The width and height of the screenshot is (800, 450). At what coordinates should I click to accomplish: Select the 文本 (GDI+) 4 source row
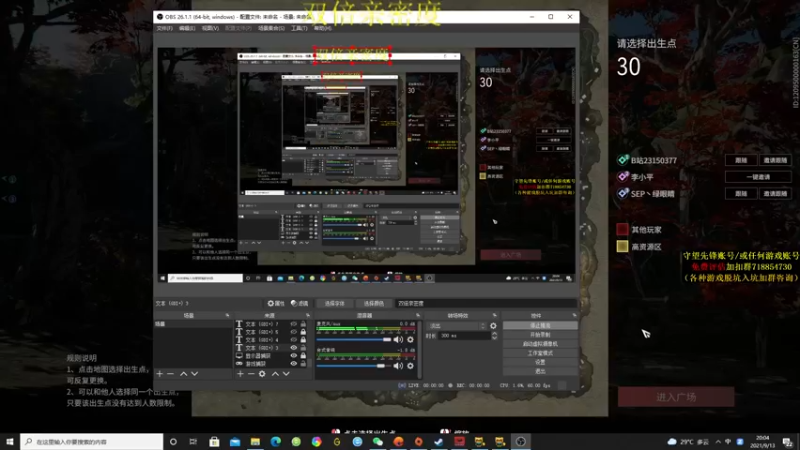(x=272, y=340)
